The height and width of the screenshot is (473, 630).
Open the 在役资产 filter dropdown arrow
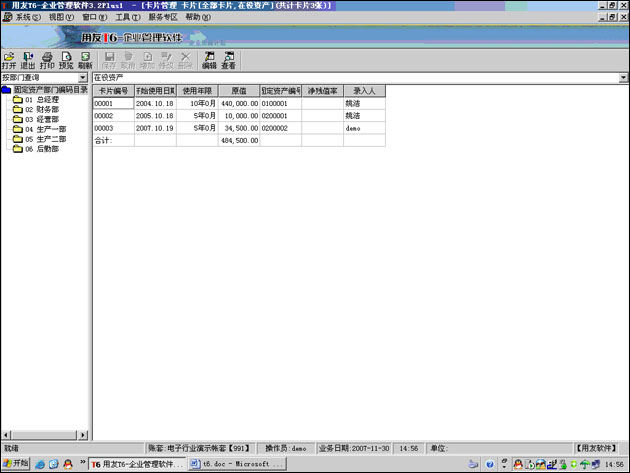pyautogui.click(x=623, y=78)
